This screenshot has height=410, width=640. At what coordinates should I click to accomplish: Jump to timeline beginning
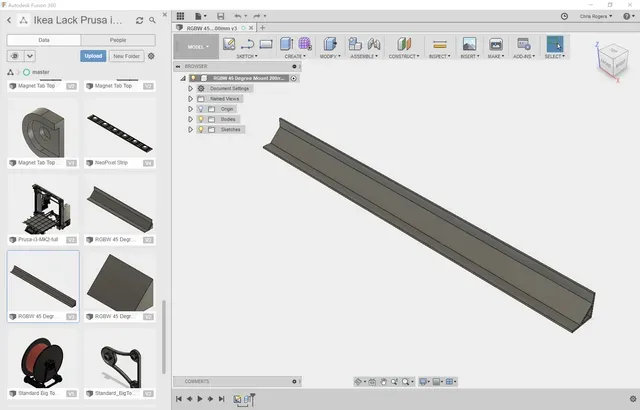point(179,399)
